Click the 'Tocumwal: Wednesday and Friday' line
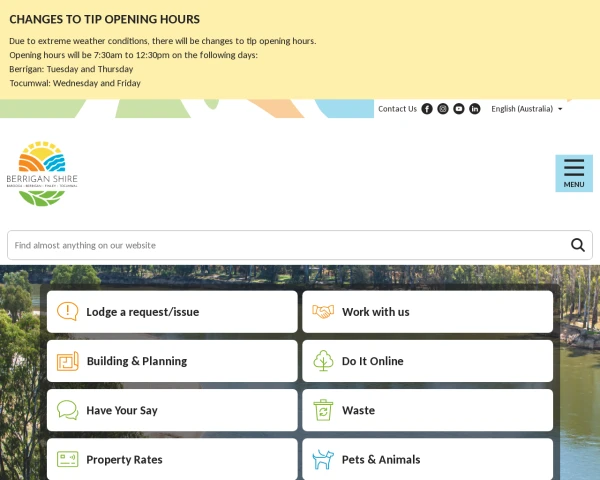This screenshot has width=600, height=480. point(75,83)
